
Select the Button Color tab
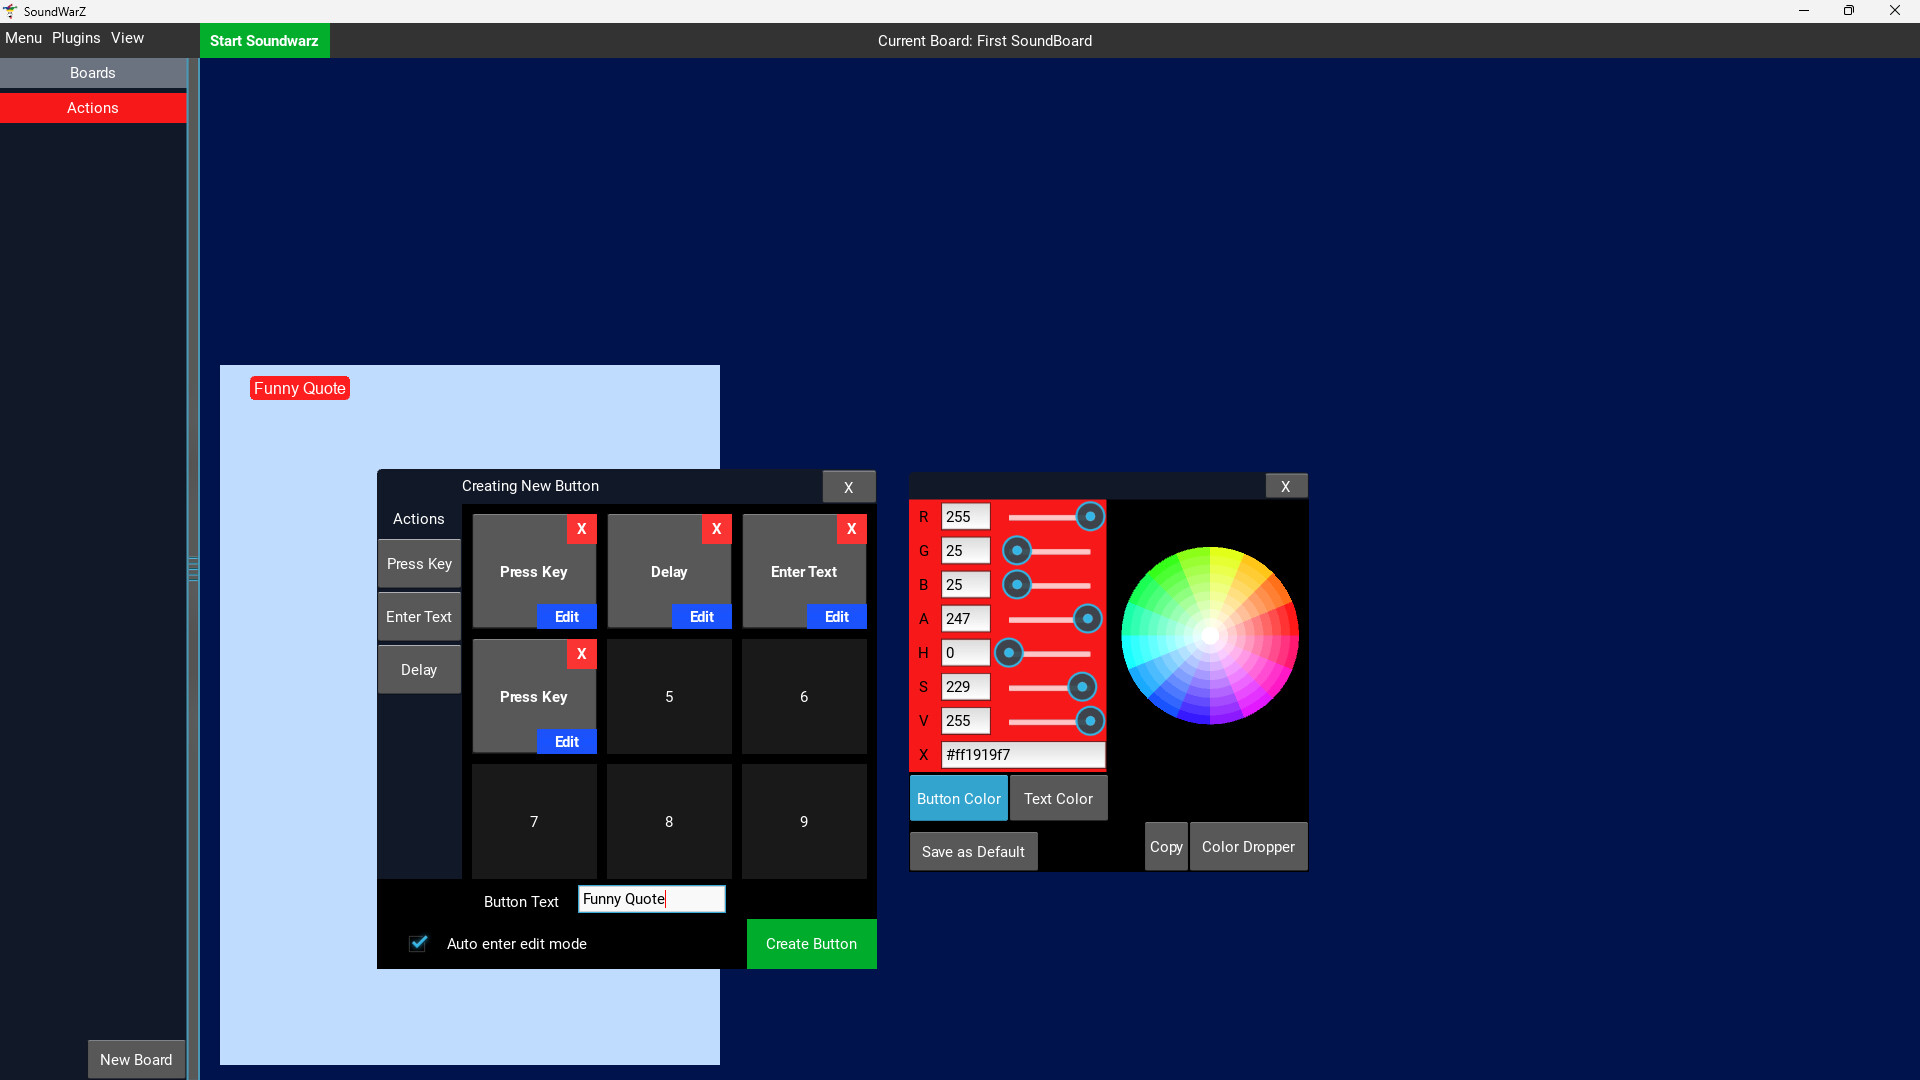point(957,798)
